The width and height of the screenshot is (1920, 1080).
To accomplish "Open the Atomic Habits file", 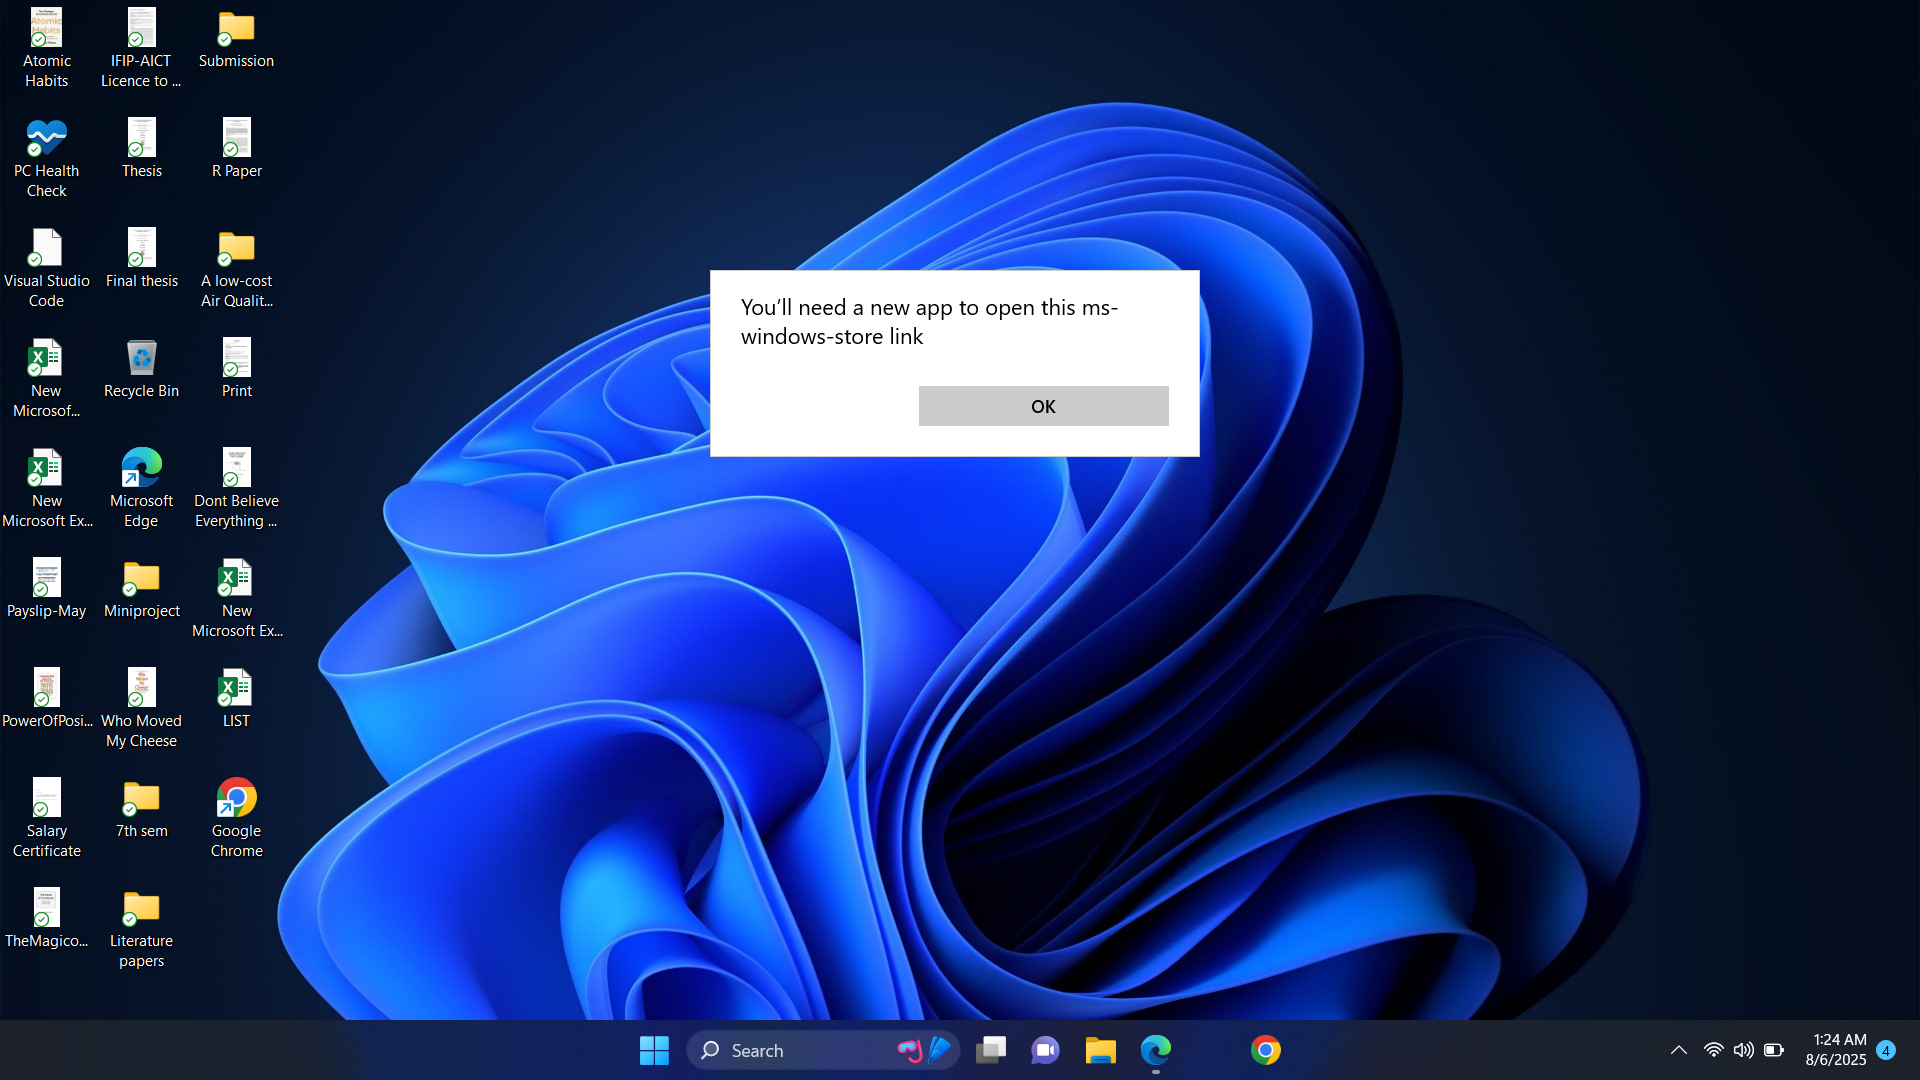I will 46,28.
